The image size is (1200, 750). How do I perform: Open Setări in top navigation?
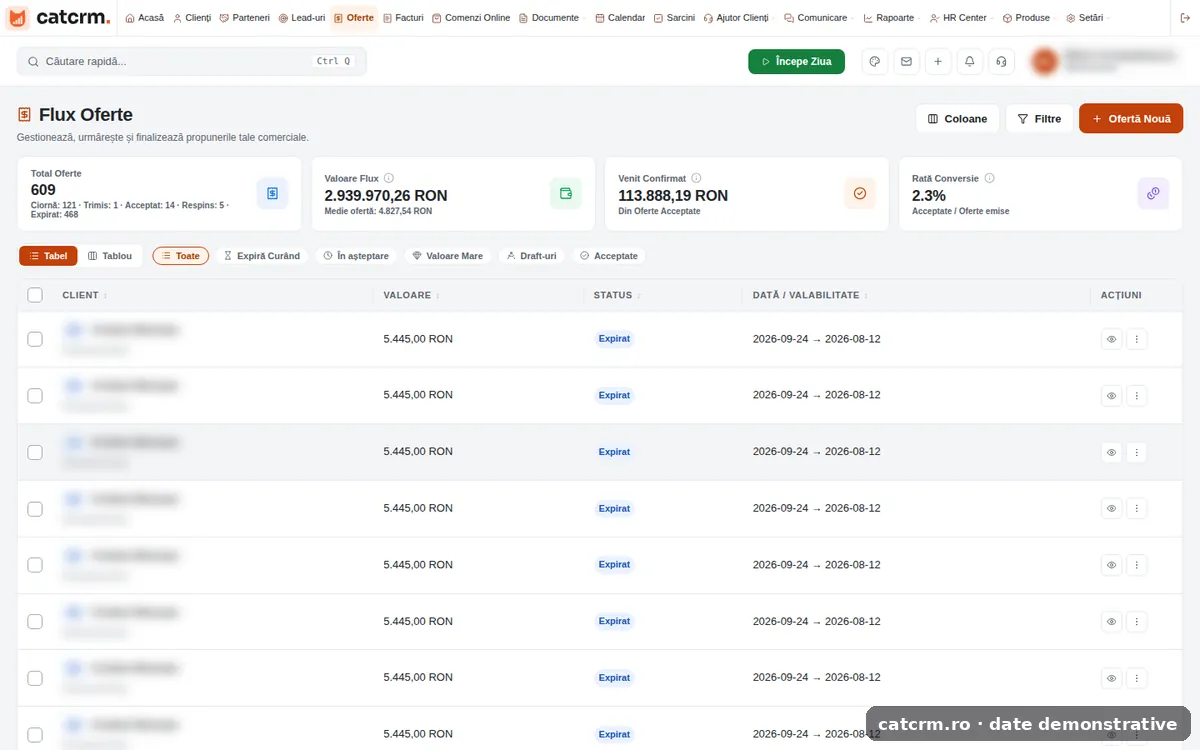coord(1087,18)
